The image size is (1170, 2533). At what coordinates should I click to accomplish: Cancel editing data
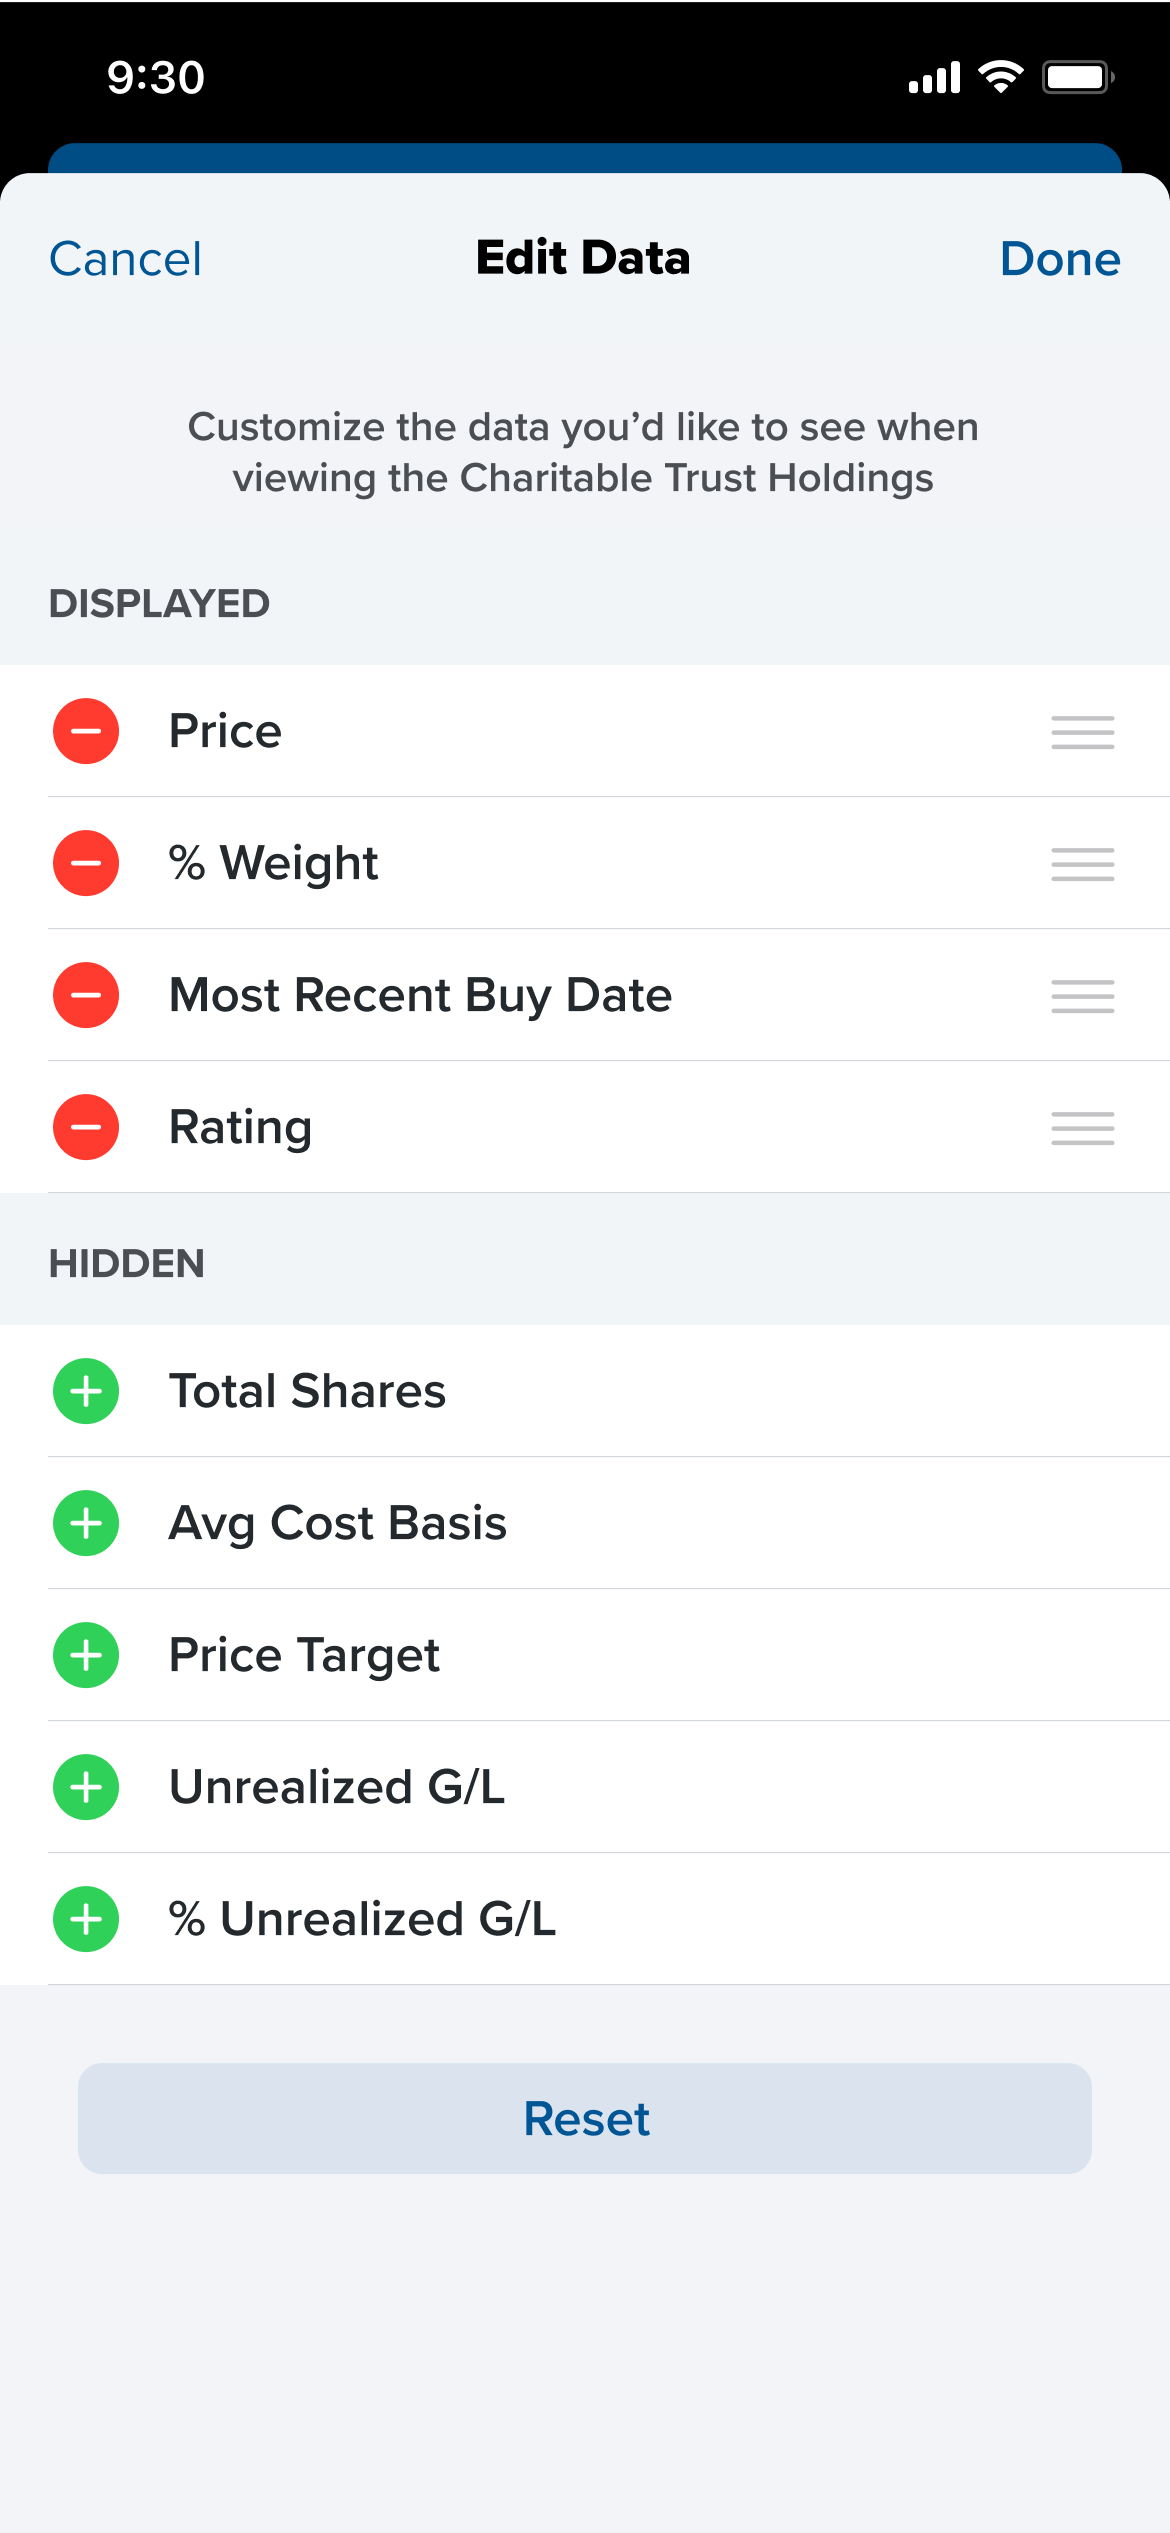(x=125, y=259)
